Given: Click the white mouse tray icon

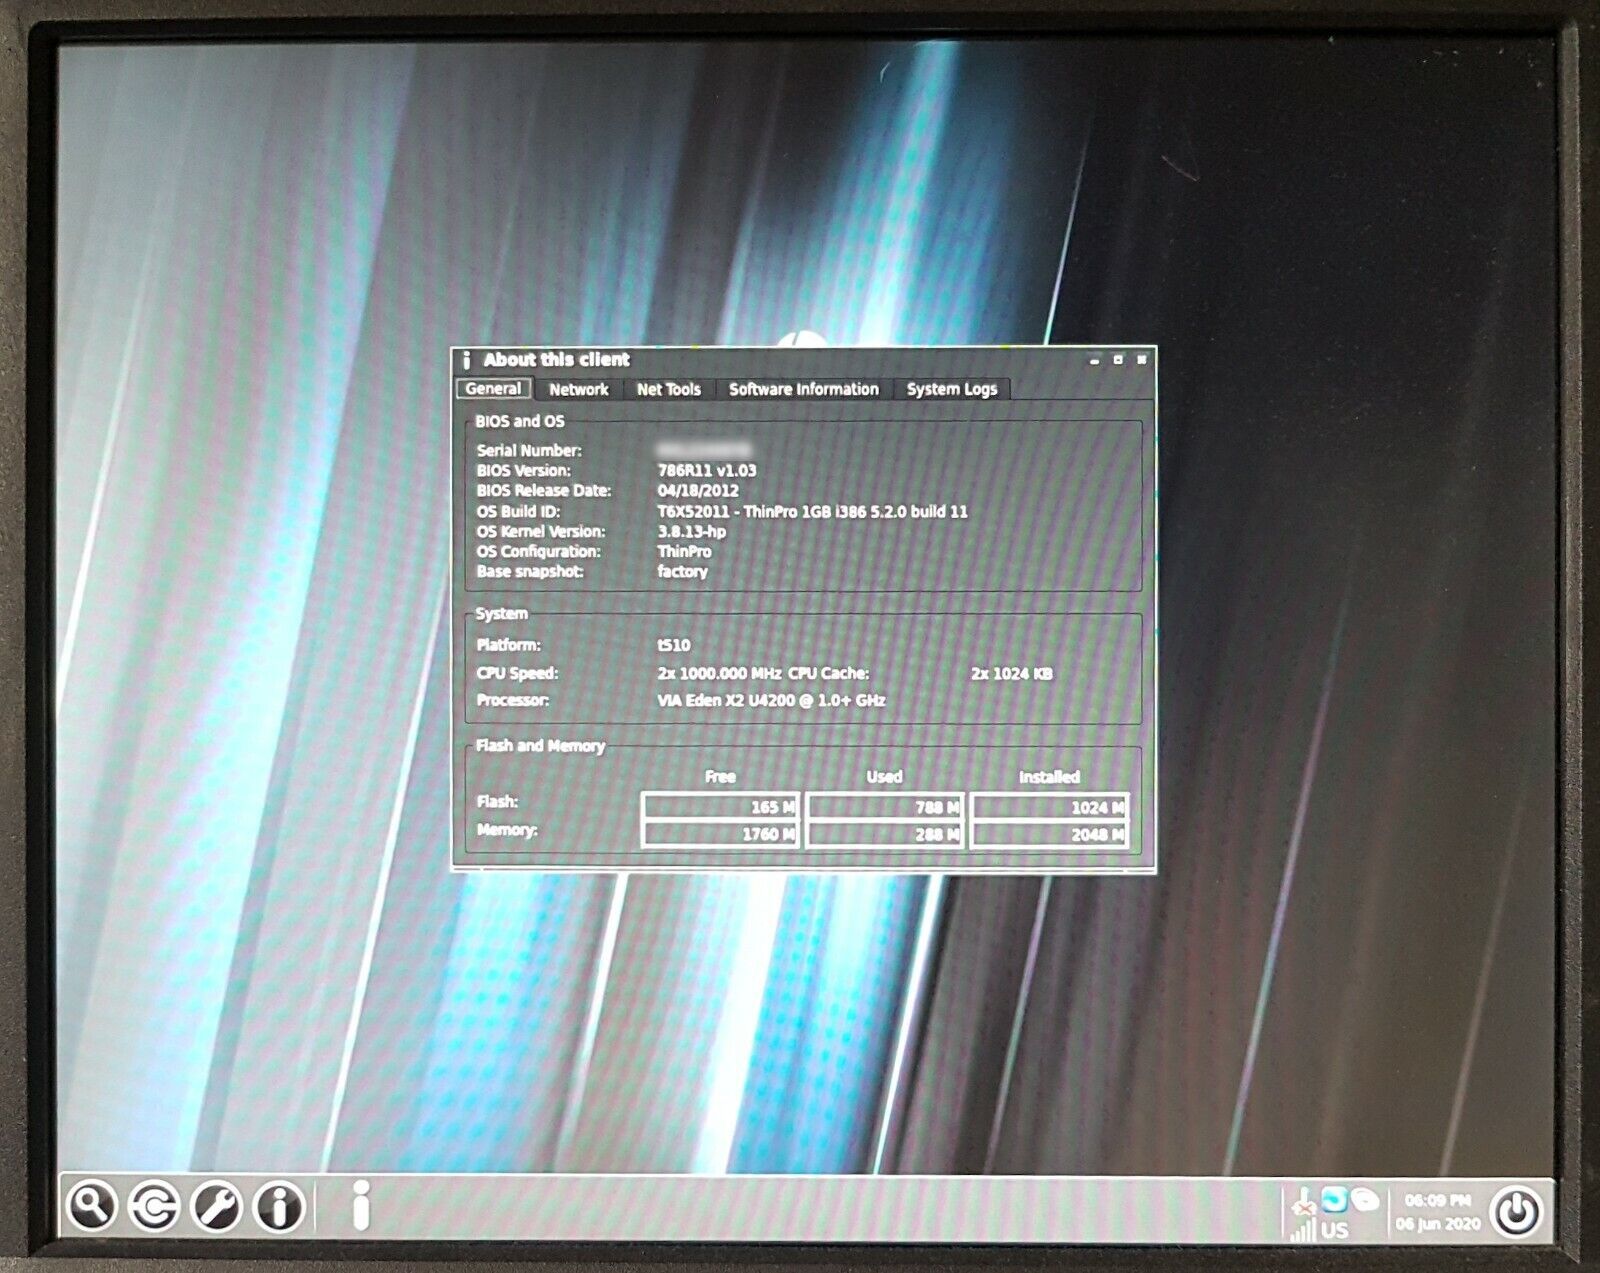Looking at the screenshot, I should (1365, 1199).
